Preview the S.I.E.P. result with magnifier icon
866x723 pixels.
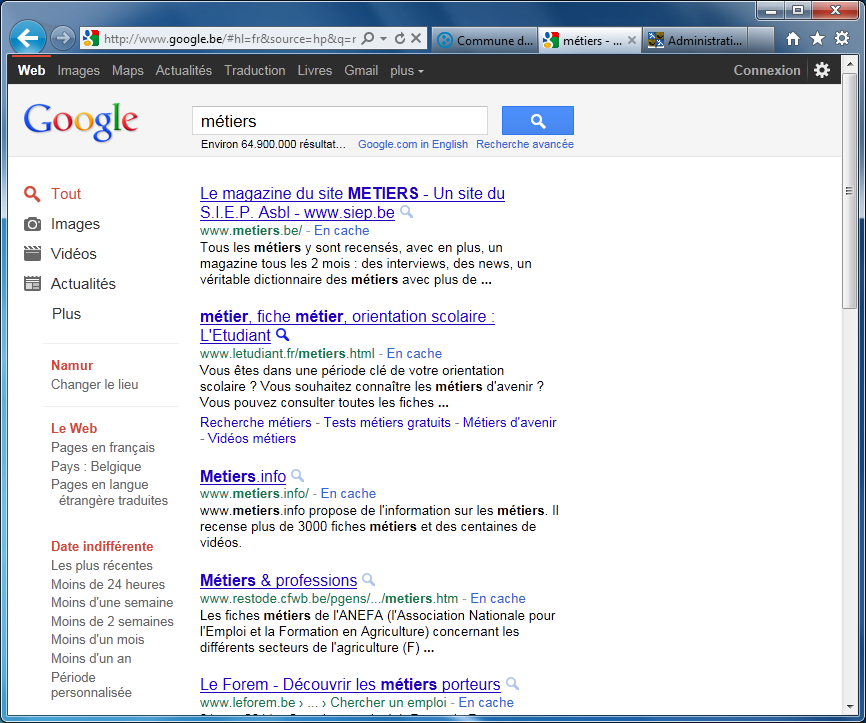(406, 212)
